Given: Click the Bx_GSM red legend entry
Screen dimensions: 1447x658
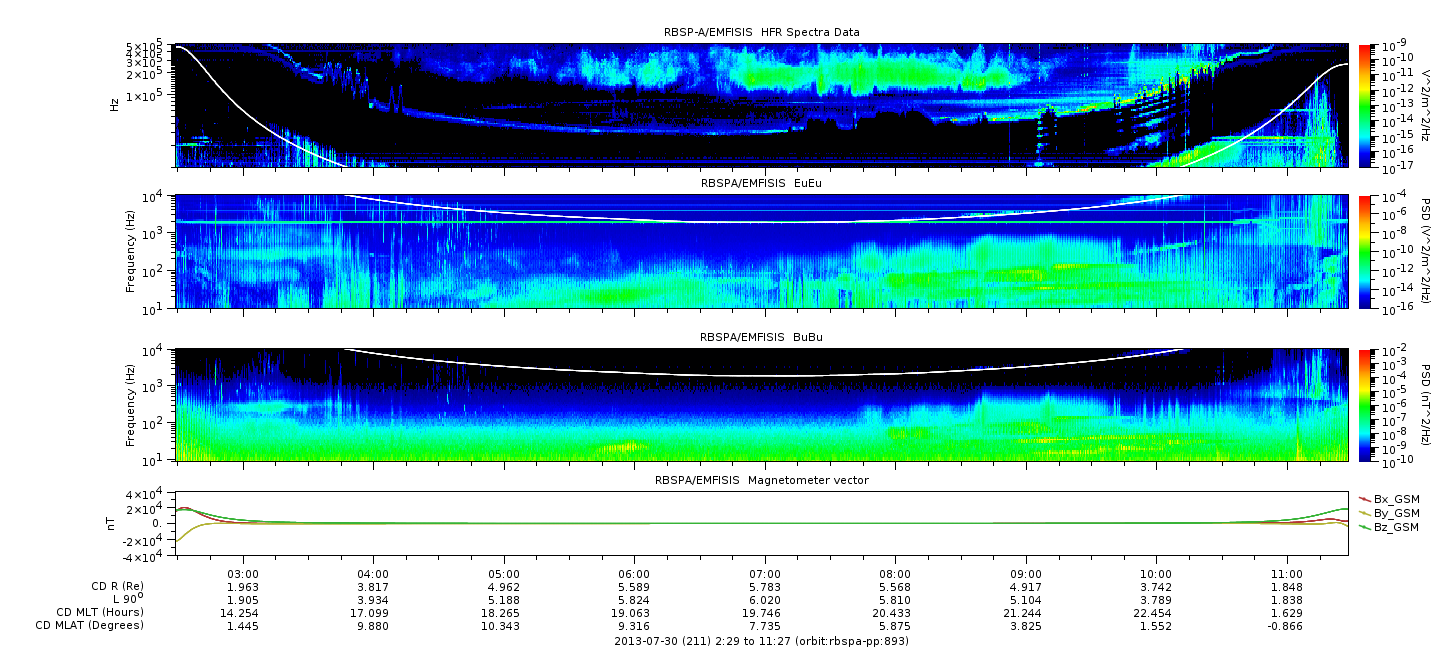Looking at the screenshot, I should (1389, 498).
